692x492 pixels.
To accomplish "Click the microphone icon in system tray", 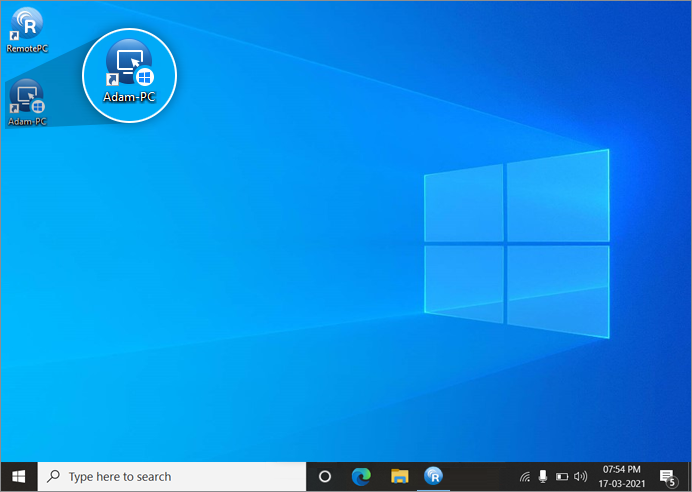I will point(543,477).
